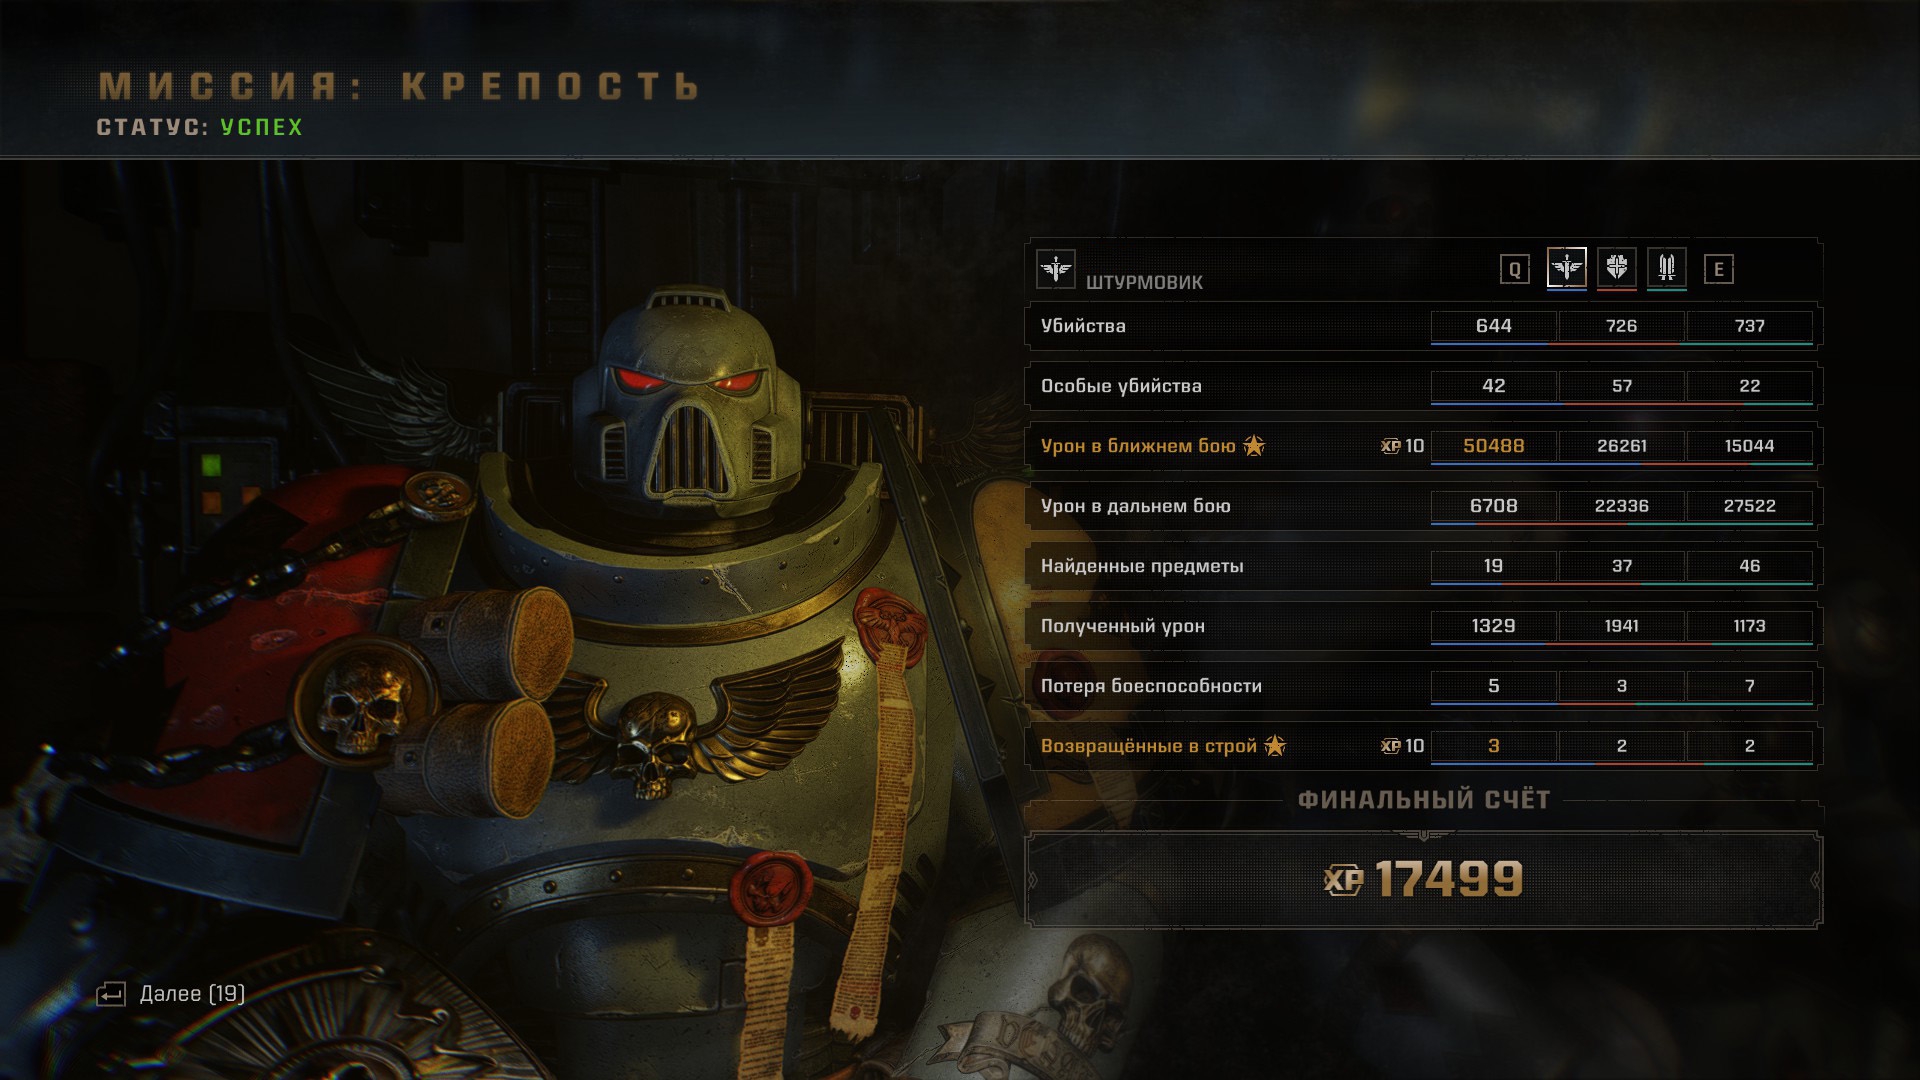This screenshot has width=1920, height=1080.
Task: Click the Финальный счёт score panel
Action: [1423, 880]
